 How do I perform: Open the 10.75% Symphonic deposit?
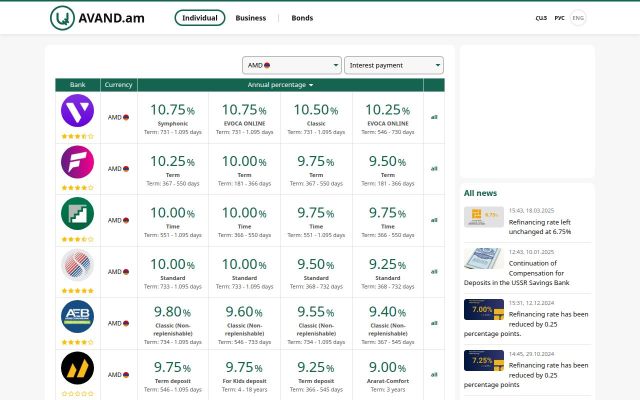[173, 118]
